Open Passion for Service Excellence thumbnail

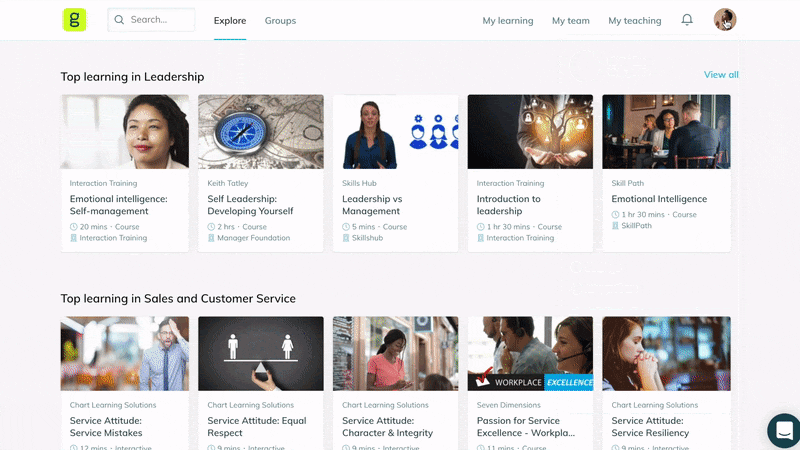(530, 354)
